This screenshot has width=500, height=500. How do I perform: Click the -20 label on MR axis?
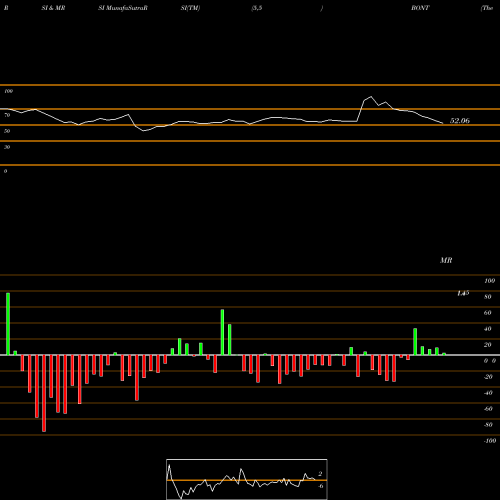[x=488, y=377]
